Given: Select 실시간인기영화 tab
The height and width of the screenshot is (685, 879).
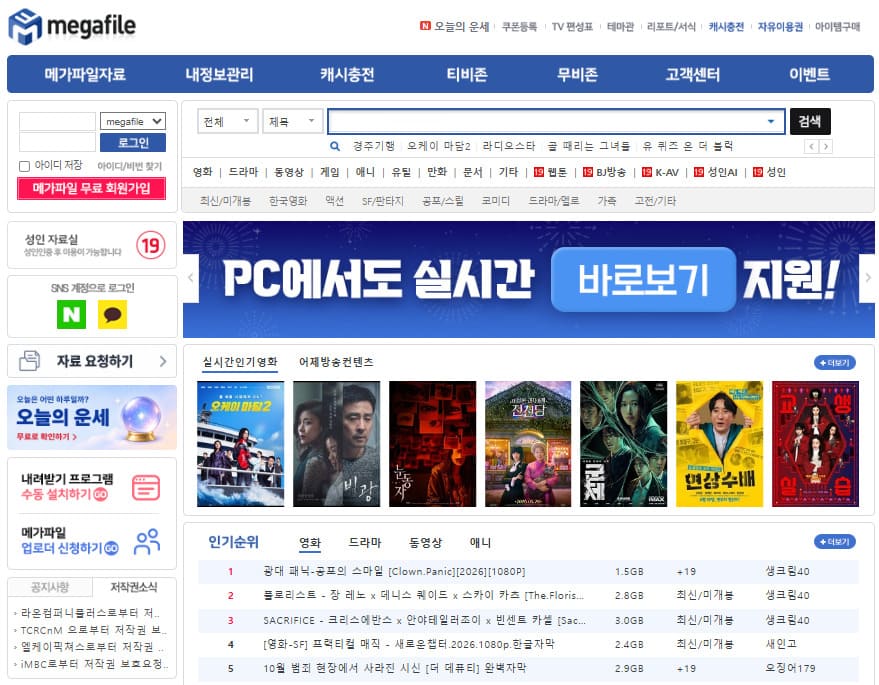Looking at the screenshot, I should pyautogui.click(x=240, y=362).
